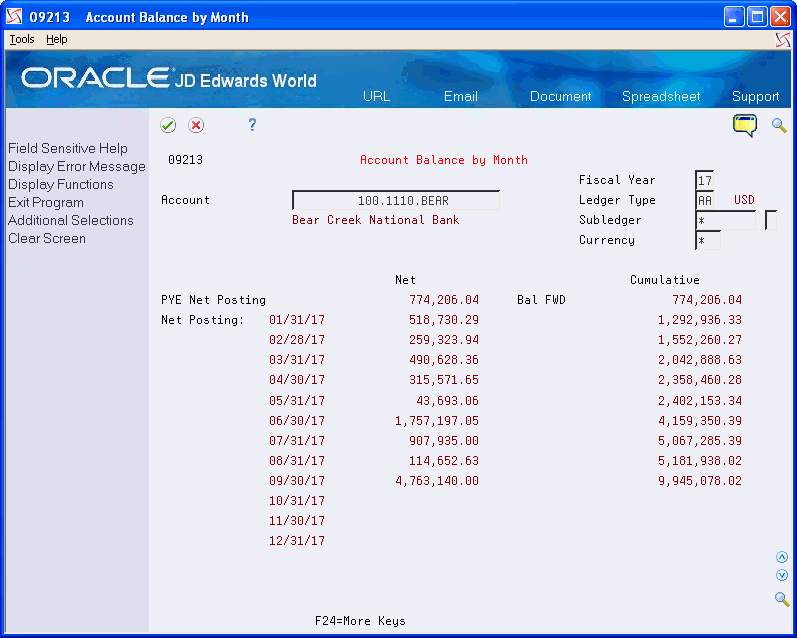Viewport: 797px width, 638px height.
Task: Click the 06/30/17 period date
Action: (x=297, y=420)
